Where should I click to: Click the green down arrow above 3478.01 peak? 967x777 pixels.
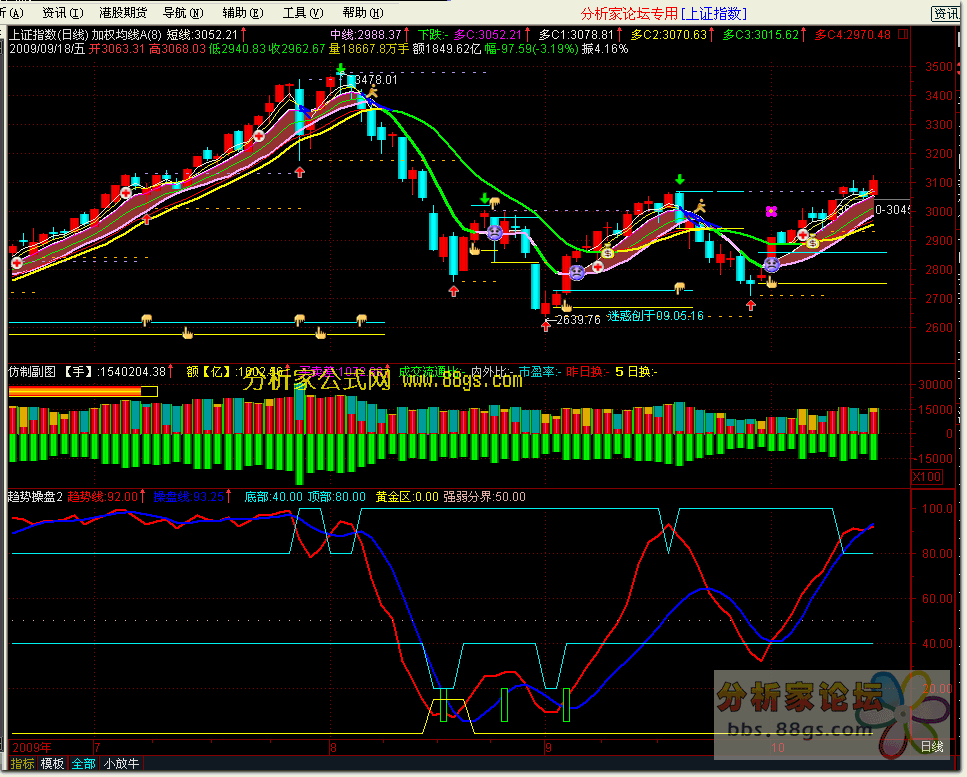click(341, 68)
